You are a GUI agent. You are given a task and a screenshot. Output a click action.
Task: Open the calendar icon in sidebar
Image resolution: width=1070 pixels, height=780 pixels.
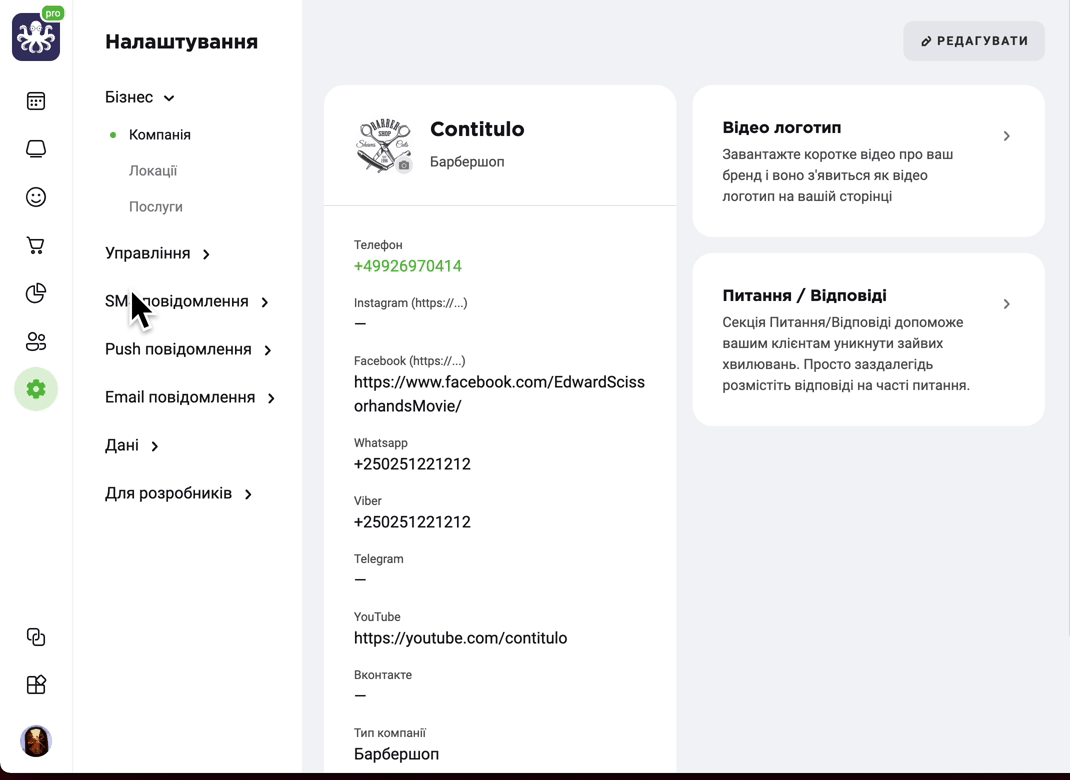(x=36, y=101)
